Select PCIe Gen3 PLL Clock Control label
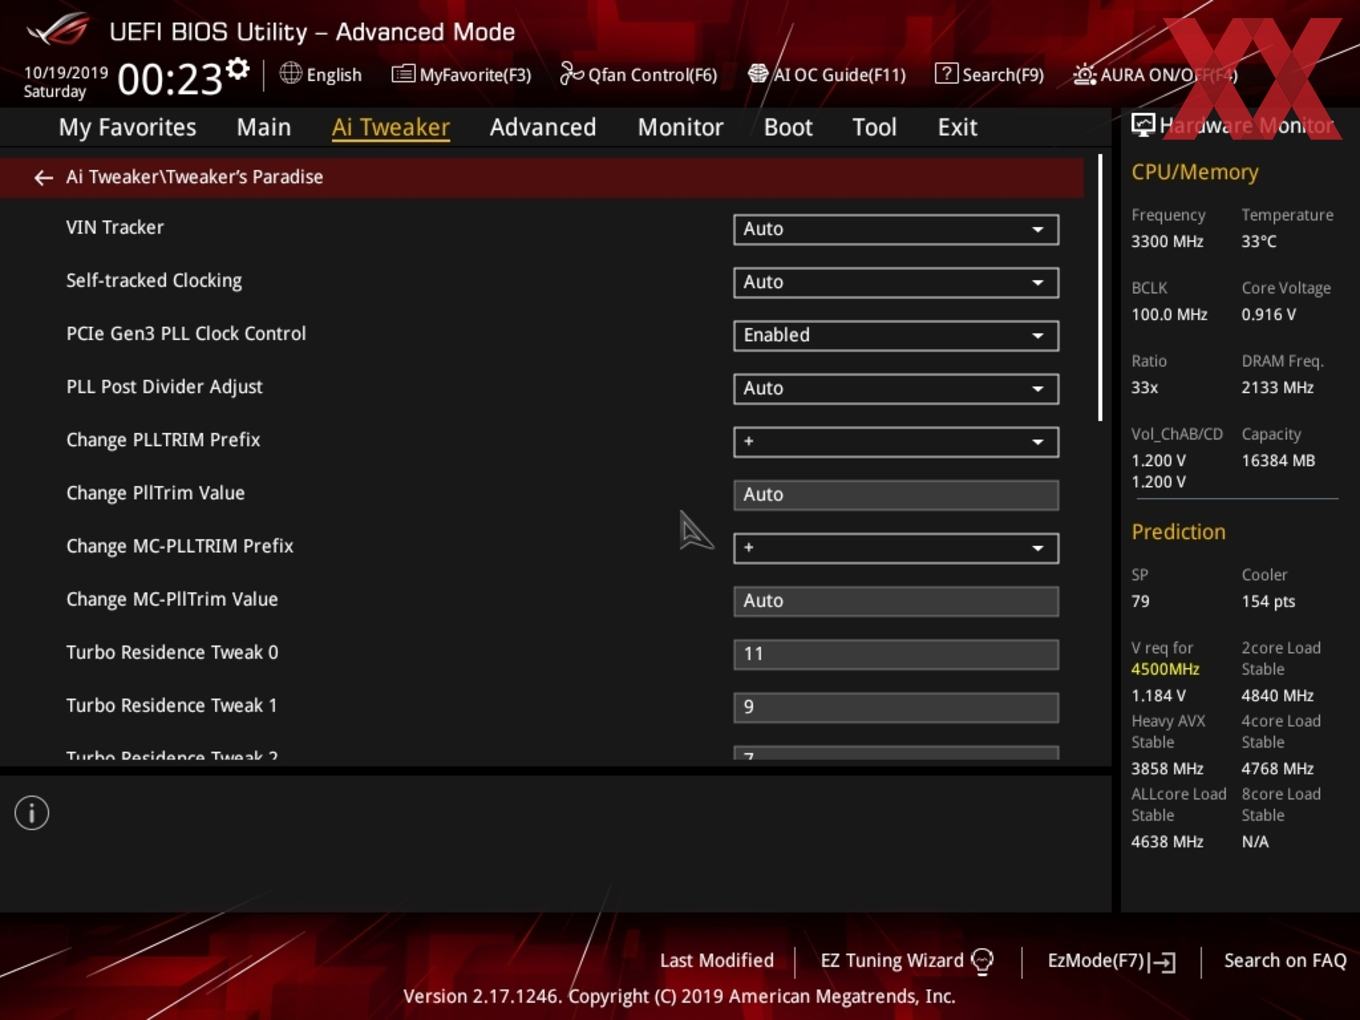This screenshot has width=1360, height=1020. 186,333
